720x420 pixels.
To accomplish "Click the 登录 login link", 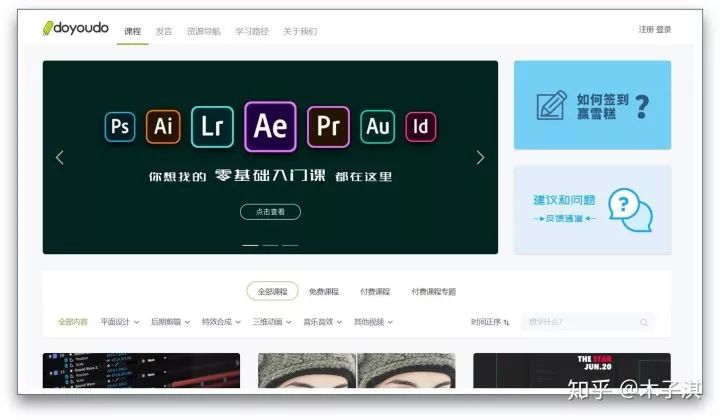I will pyautogui.click(x=664, y=30).
